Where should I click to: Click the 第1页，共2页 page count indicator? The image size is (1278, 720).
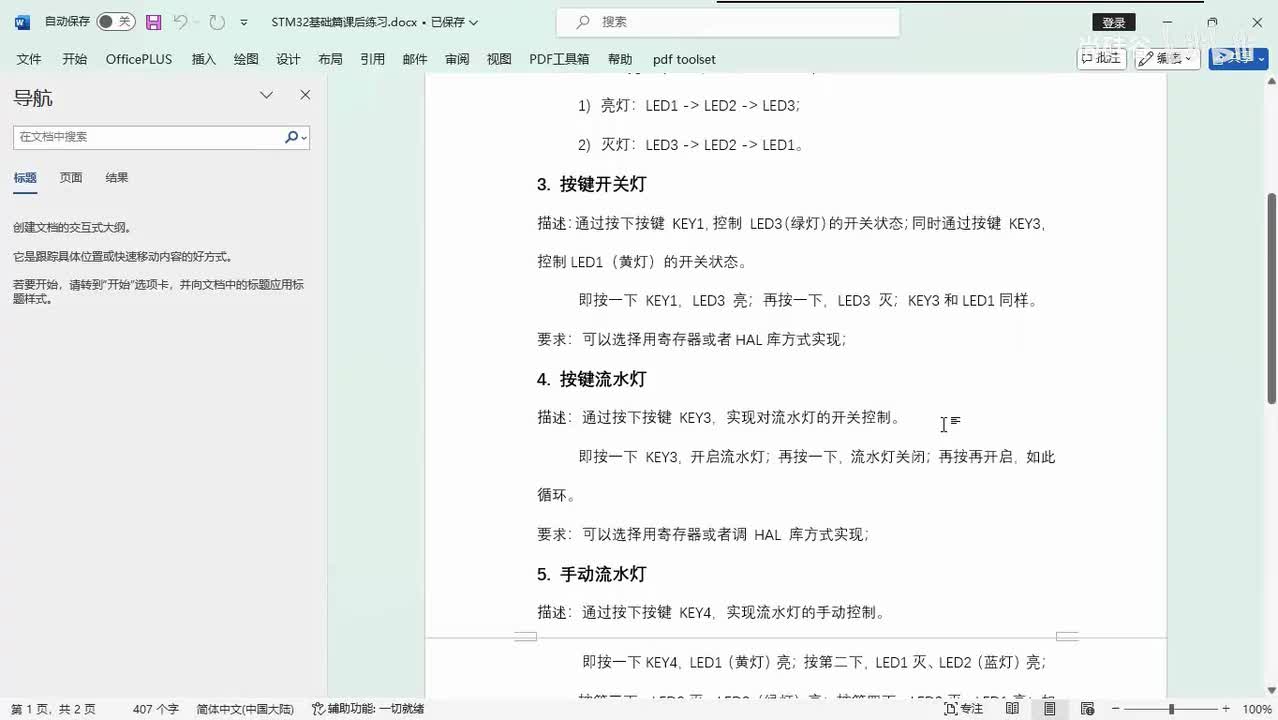53,709
